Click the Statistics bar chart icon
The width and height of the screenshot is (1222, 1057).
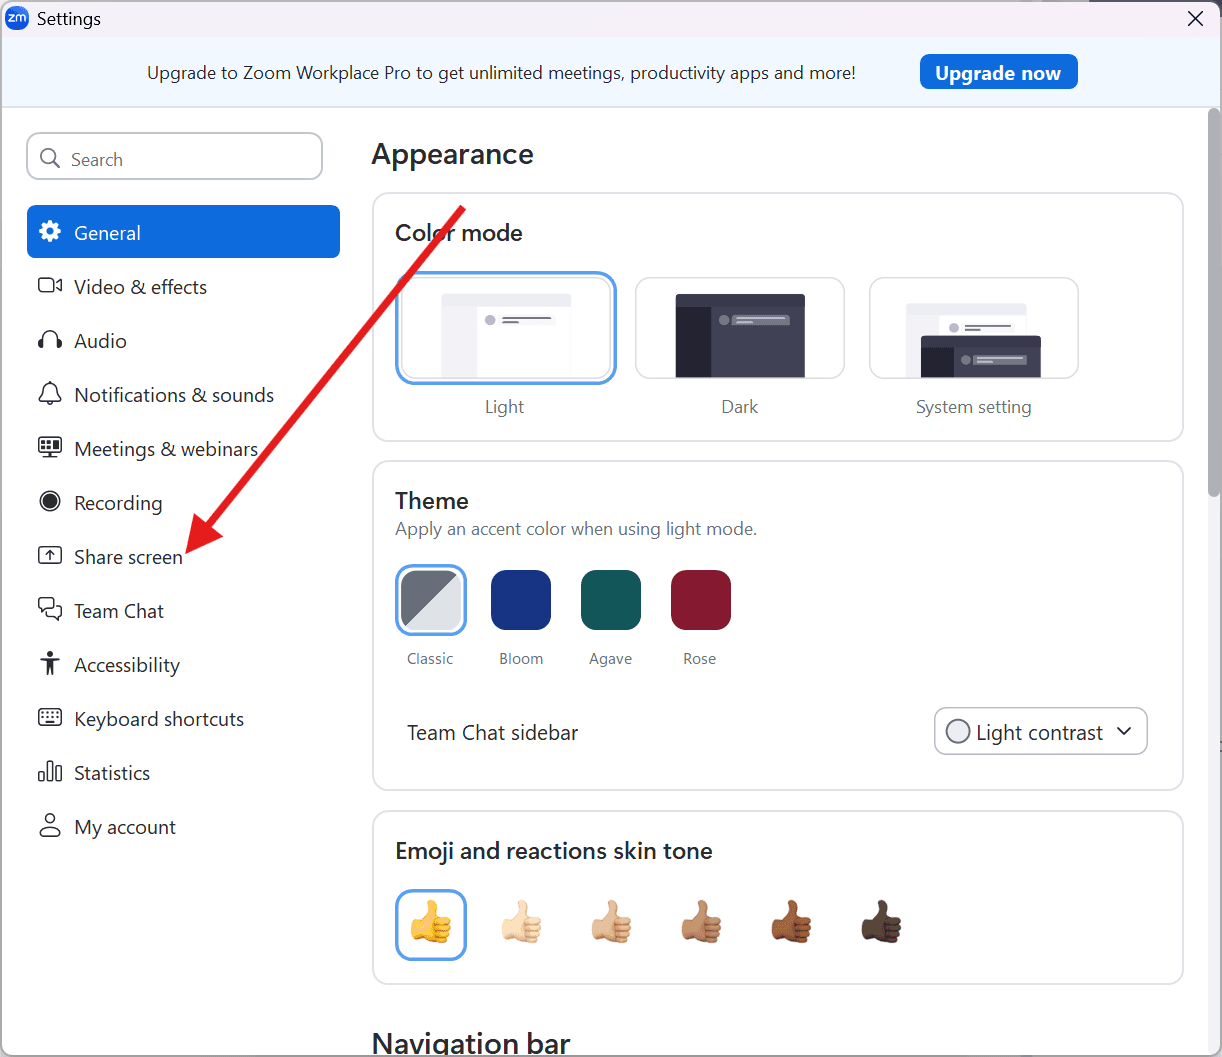(x=50, y=772)
